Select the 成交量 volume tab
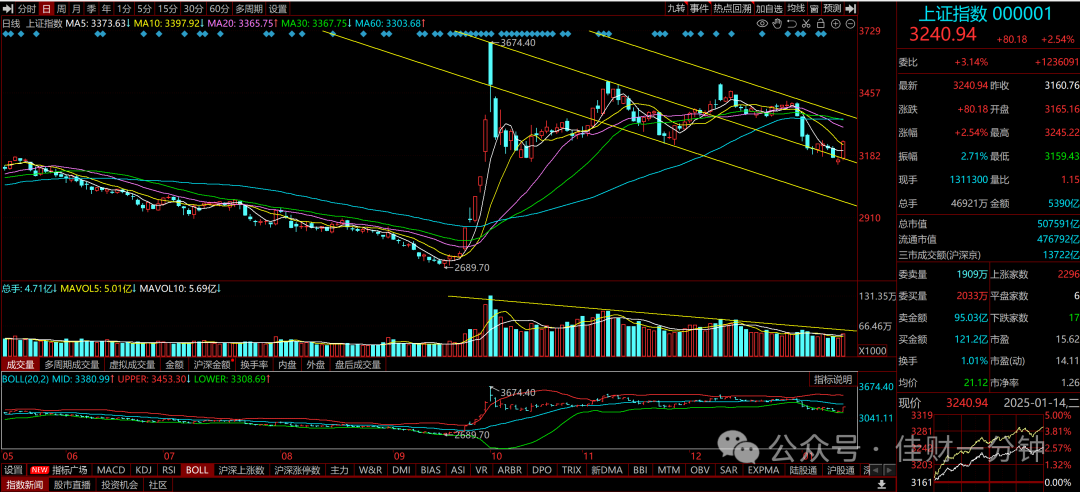 tap(20, 365)
